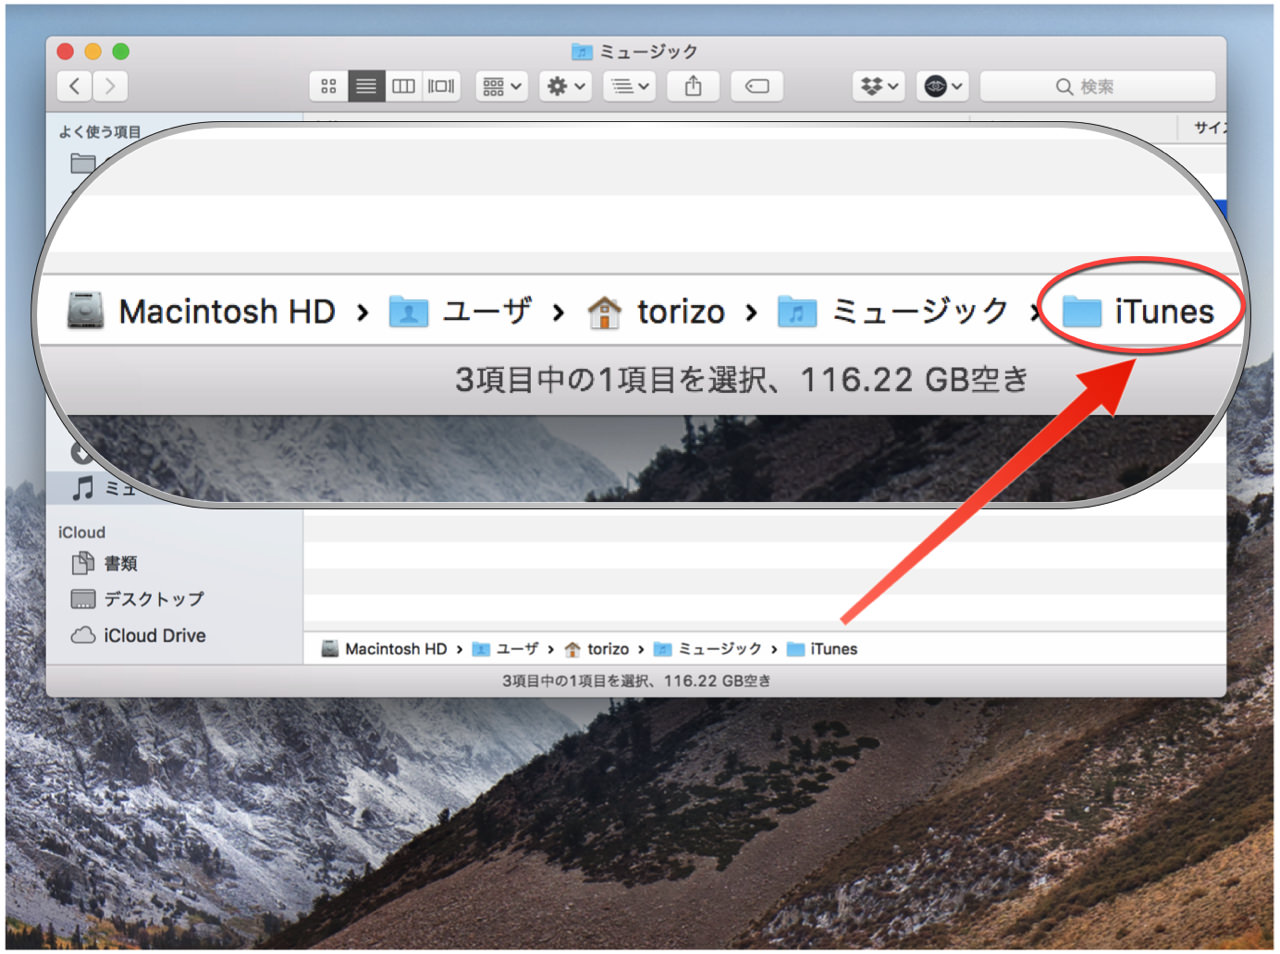This screenshot has width=1280, height=954.
Task: Zoom the Finder window with the green button
Action: pos(121,51)
